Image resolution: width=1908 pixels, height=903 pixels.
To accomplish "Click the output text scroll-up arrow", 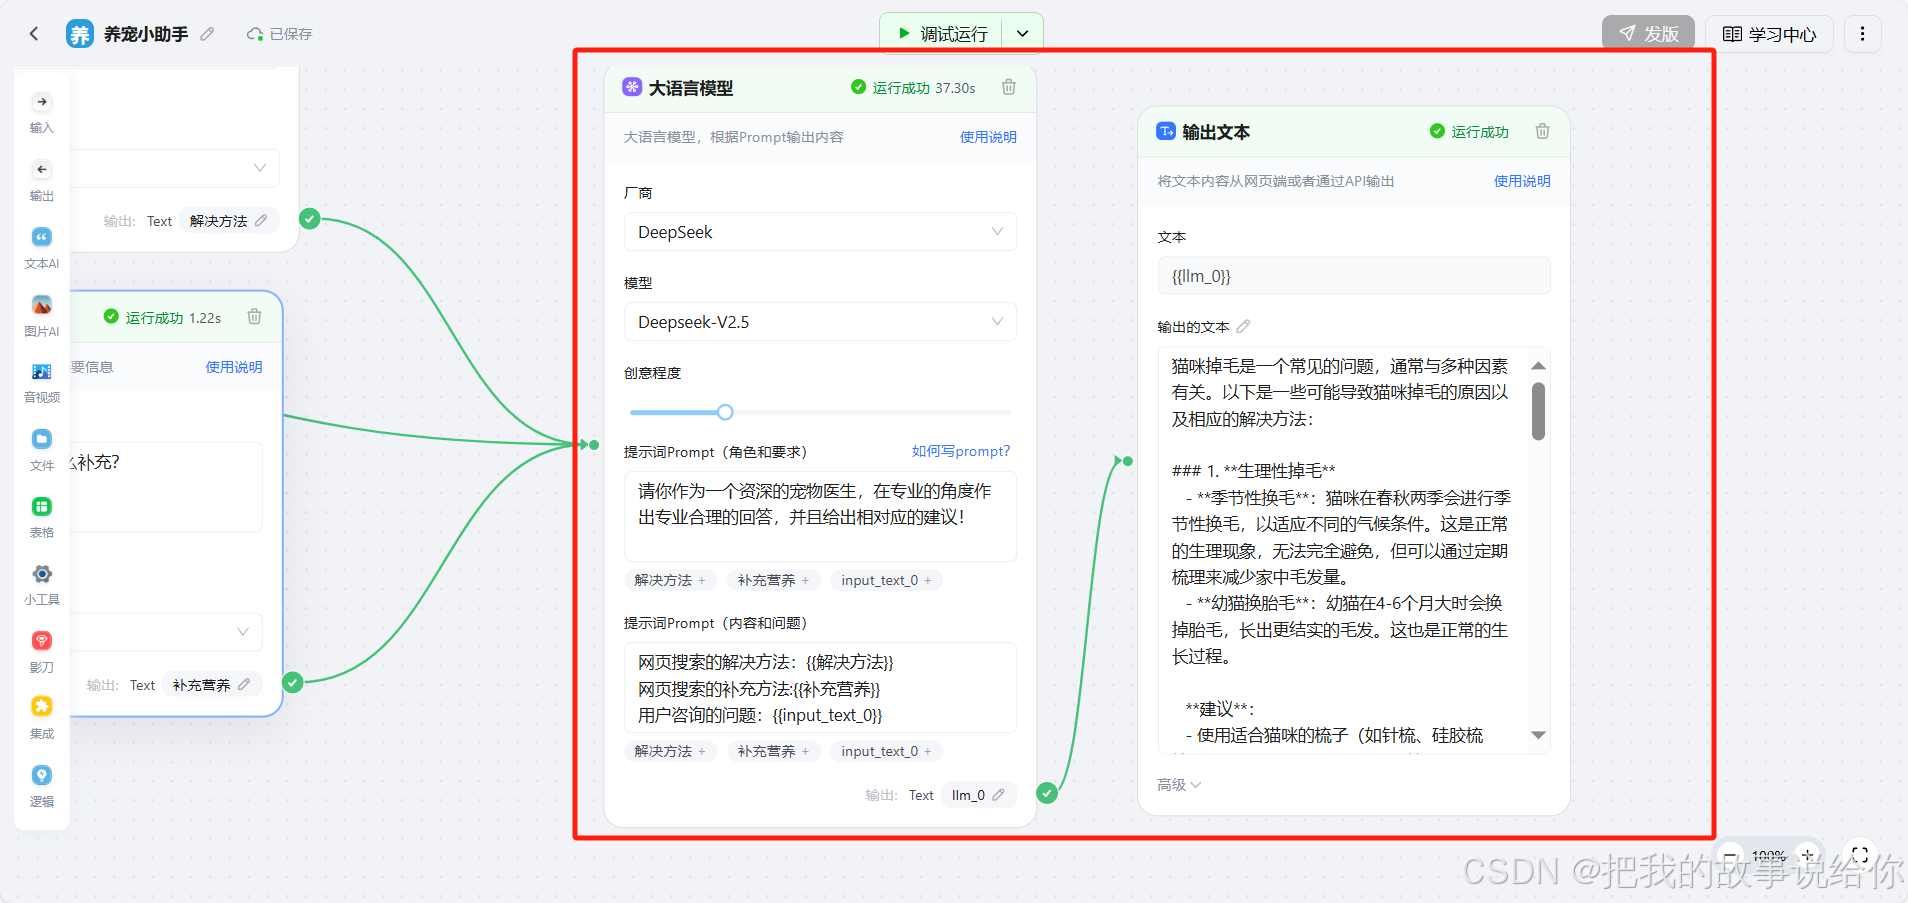I will click(1538, 366).
